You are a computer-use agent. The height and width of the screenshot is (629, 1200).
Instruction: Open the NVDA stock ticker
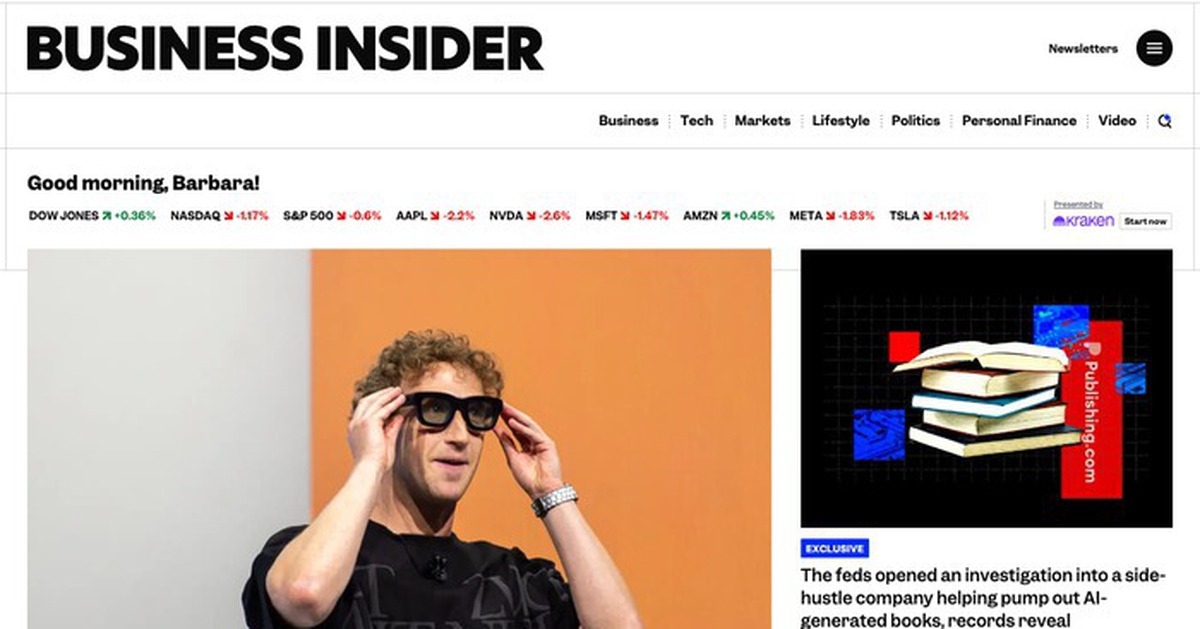[530, 215]
